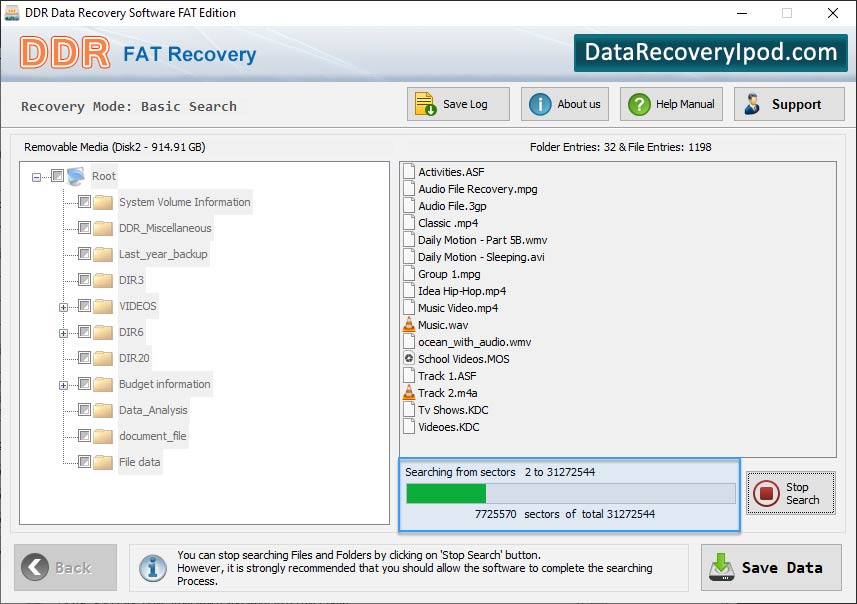Toggle System Volume Information checkbox
This screenshot has width=857, height=604.
(x=84, y=202)
